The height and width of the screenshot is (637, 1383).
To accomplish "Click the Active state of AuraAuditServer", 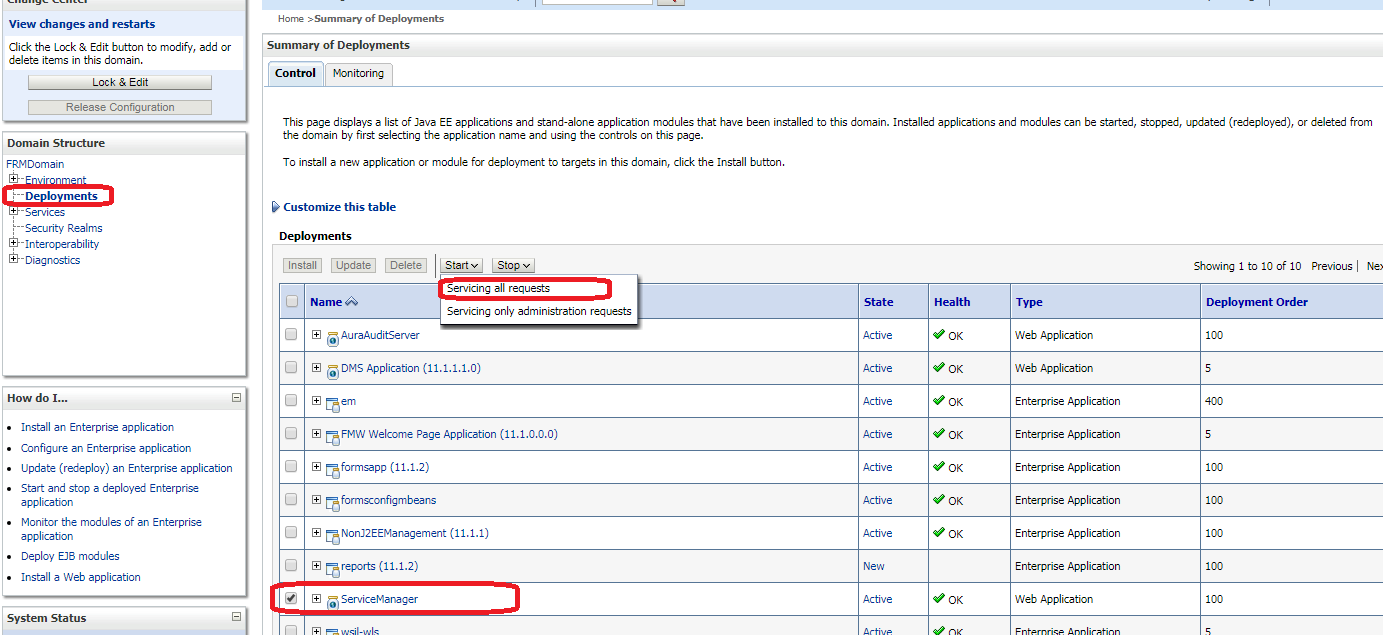I will 878,335.
